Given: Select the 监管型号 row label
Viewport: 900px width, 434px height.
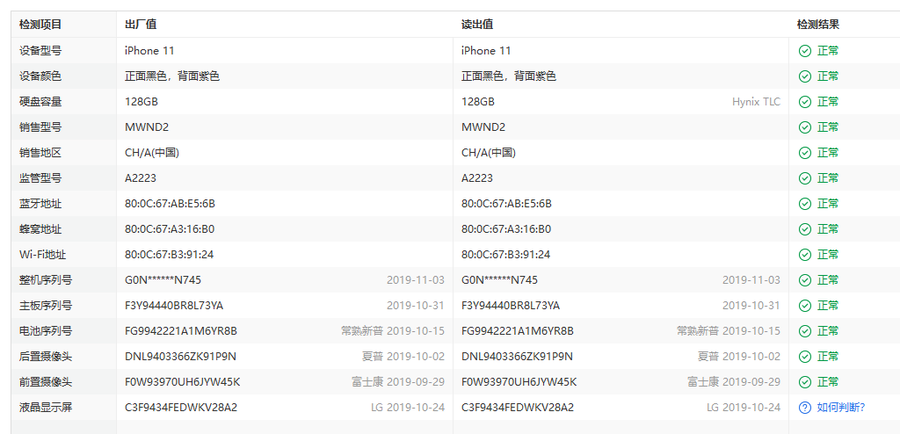Looking at the screenshot, I should [x=40, y=178].
